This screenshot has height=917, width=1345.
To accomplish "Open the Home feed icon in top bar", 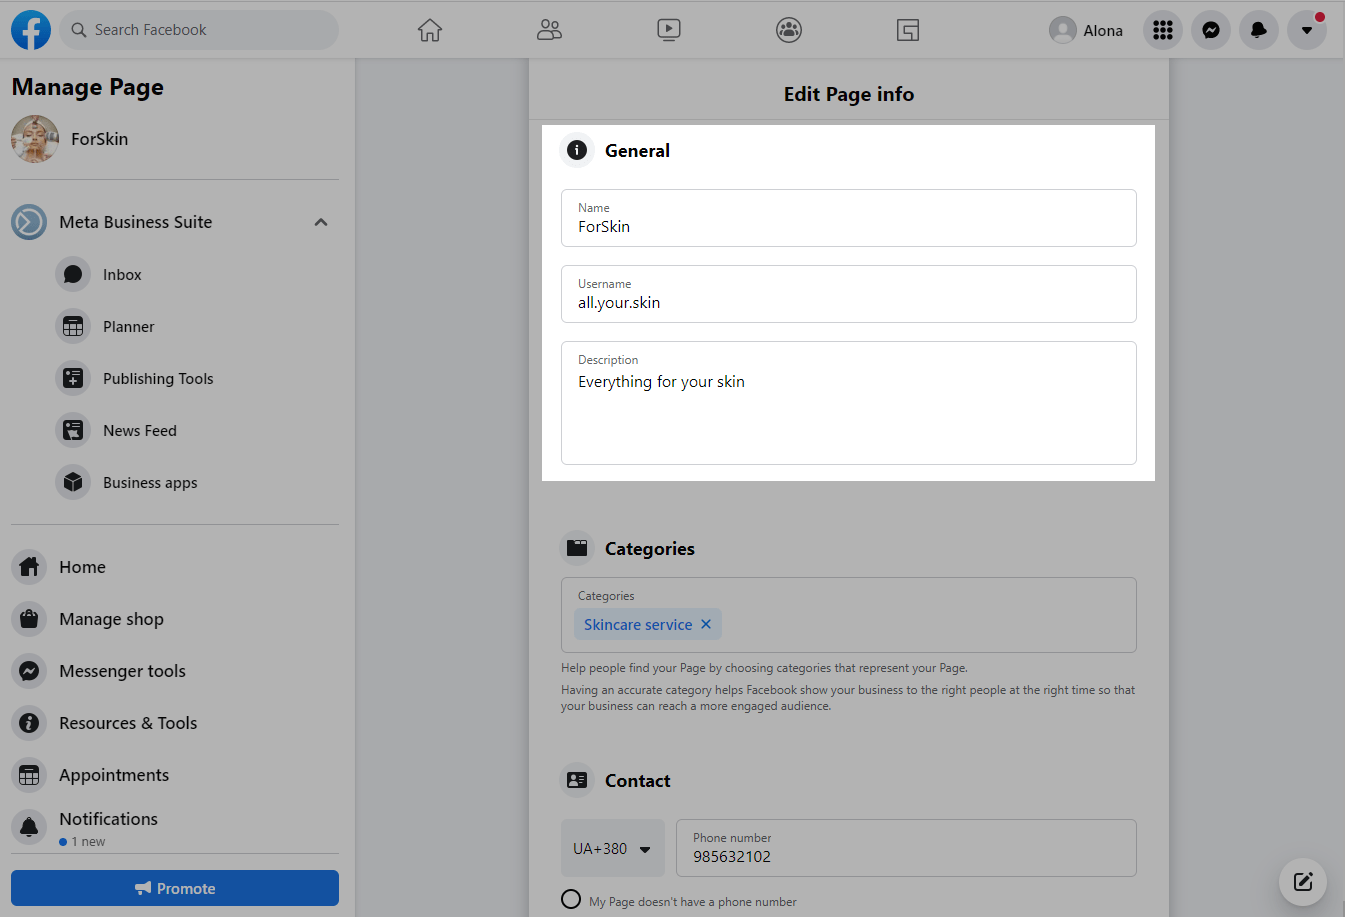I will pos(430,30).
